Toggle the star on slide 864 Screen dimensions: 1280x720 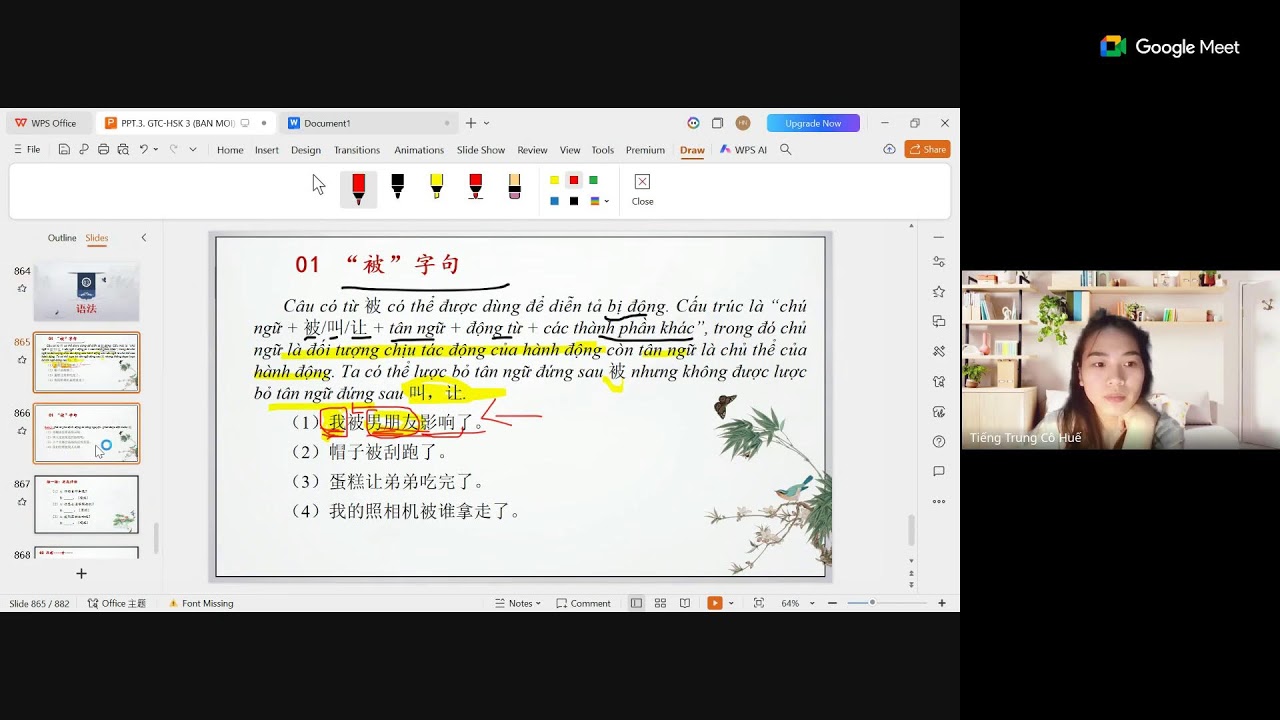[22, 288]
